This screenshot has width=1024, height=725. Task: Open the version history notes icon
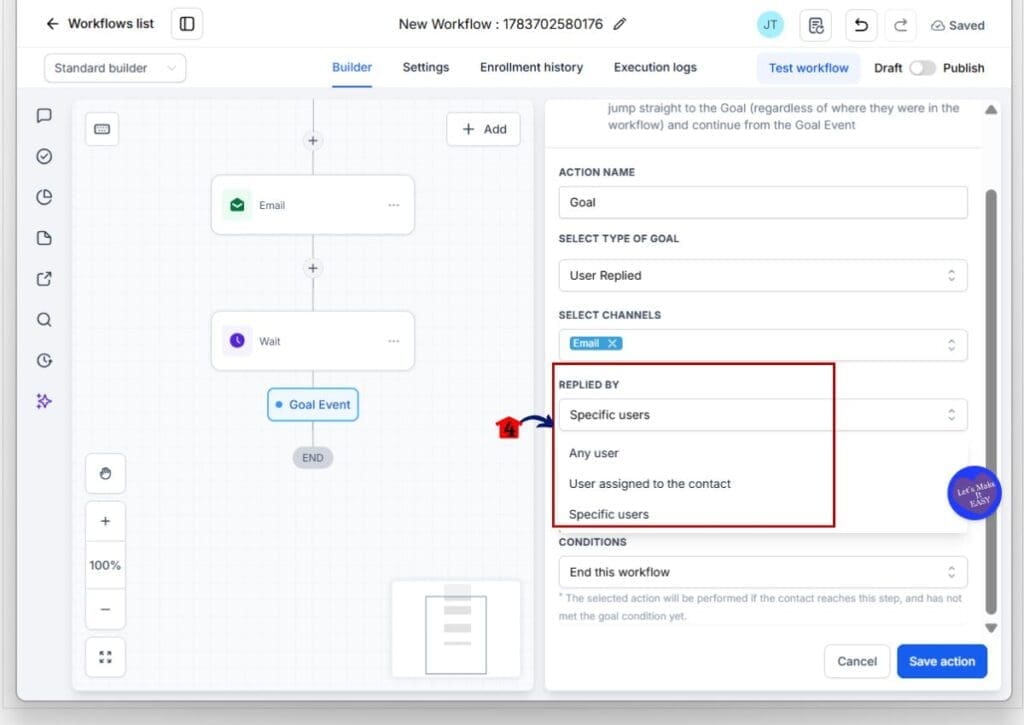pyautogui.click(x=816, y=25)
